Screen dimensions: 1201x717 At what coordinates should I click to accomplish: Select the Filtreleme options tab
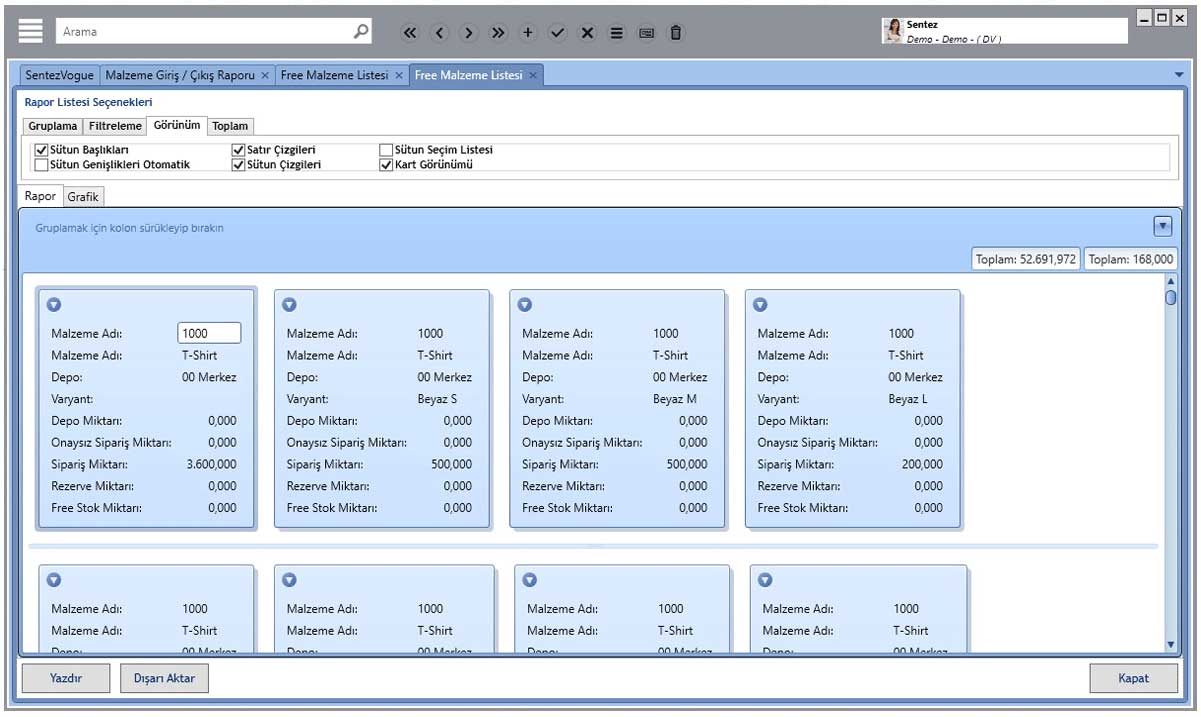tap(115, 126)
